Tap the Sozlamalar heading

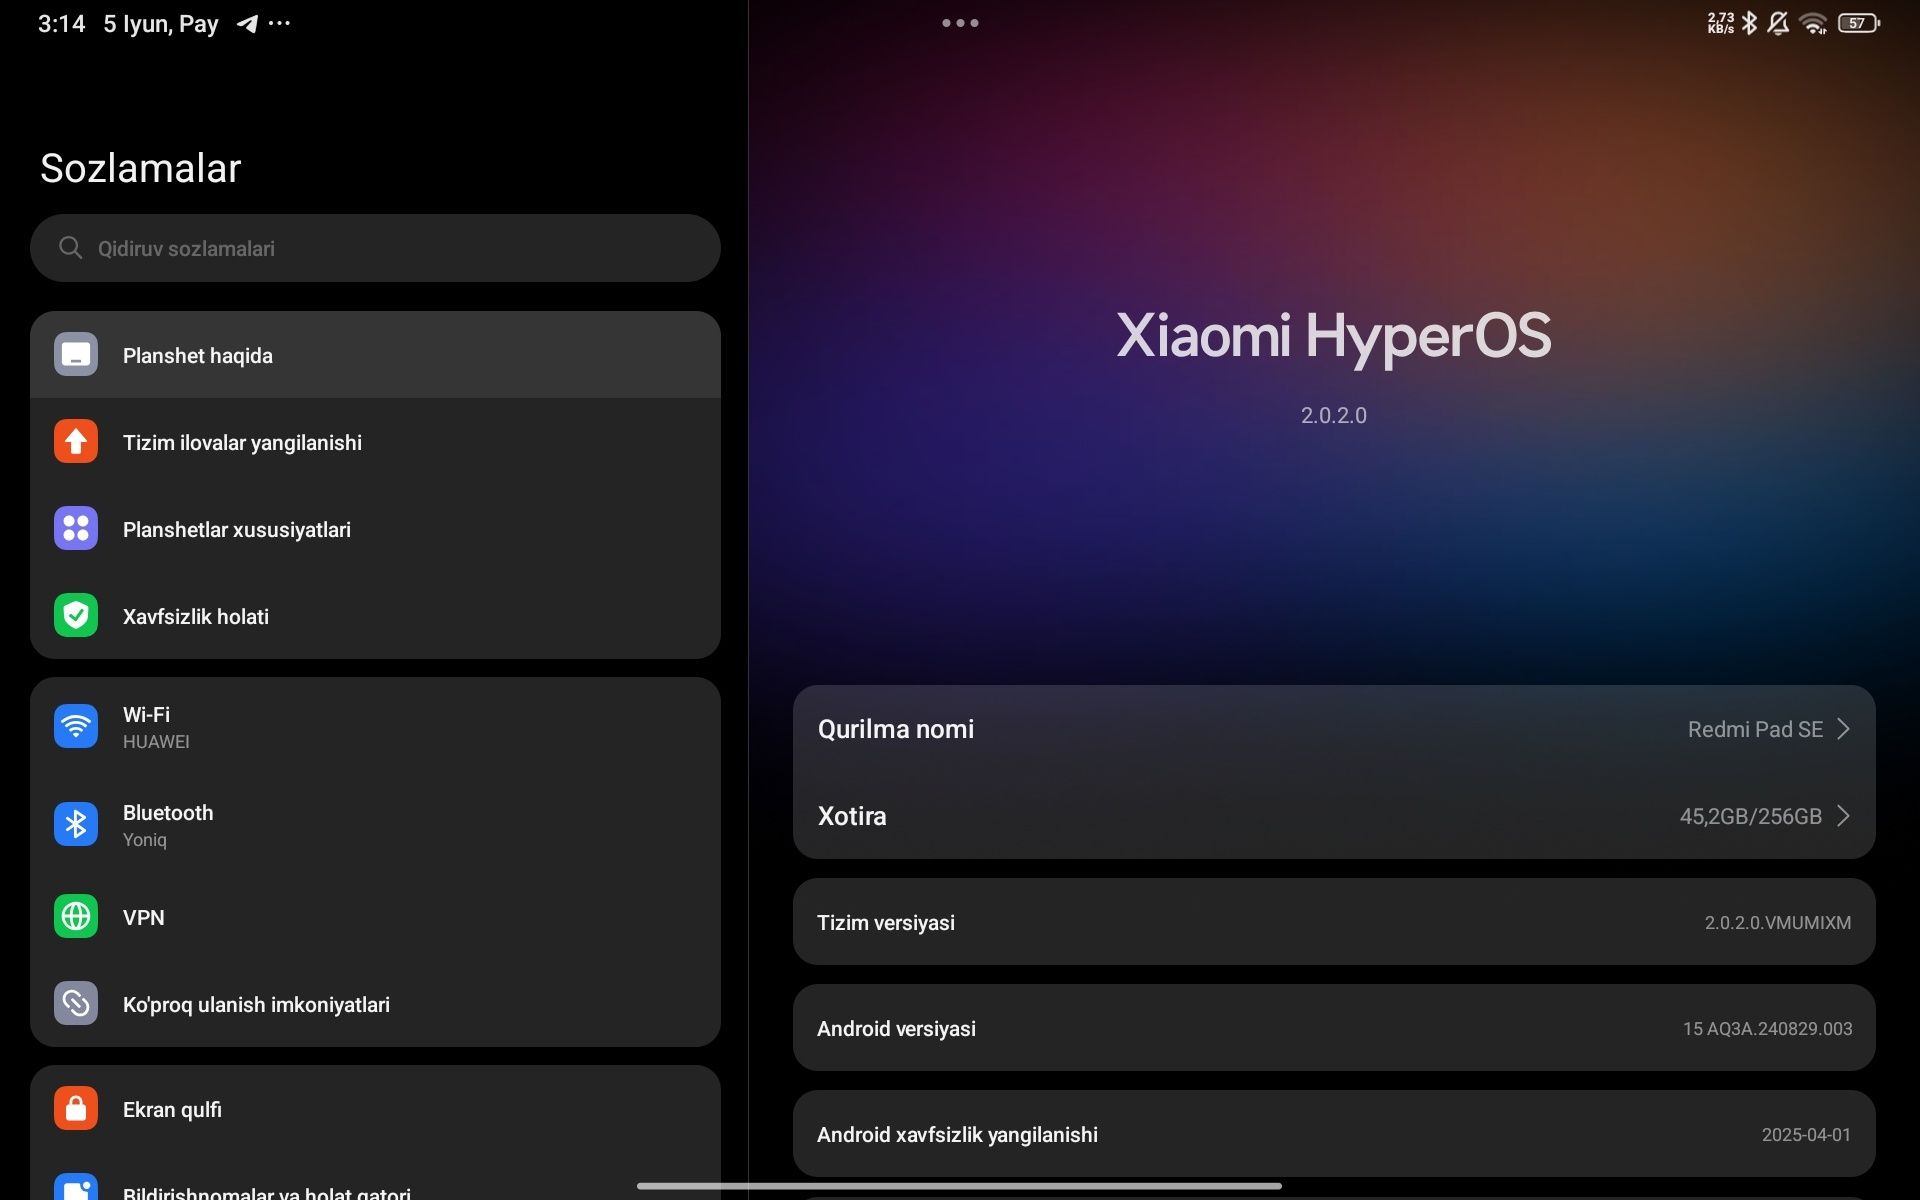point(141,168)
